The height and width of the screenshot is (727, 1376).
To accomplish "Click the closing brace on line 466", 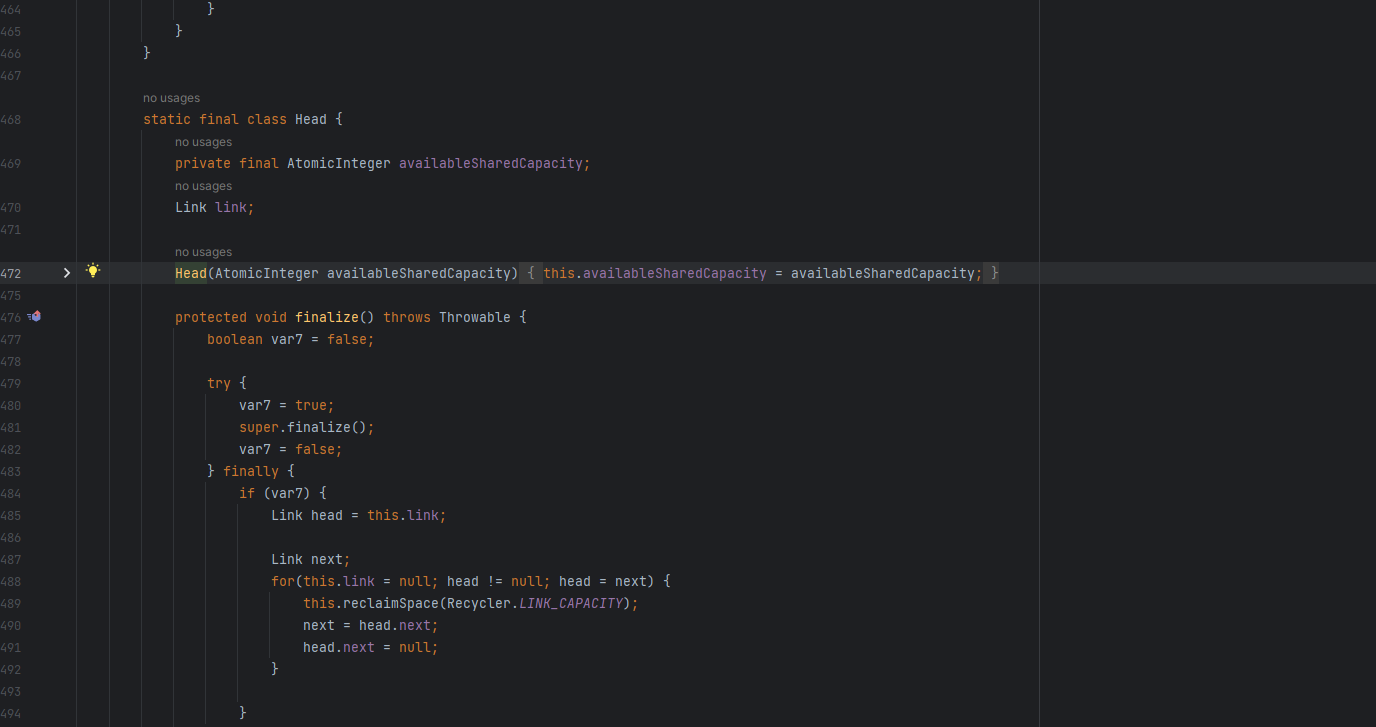I will click(145, 53).
